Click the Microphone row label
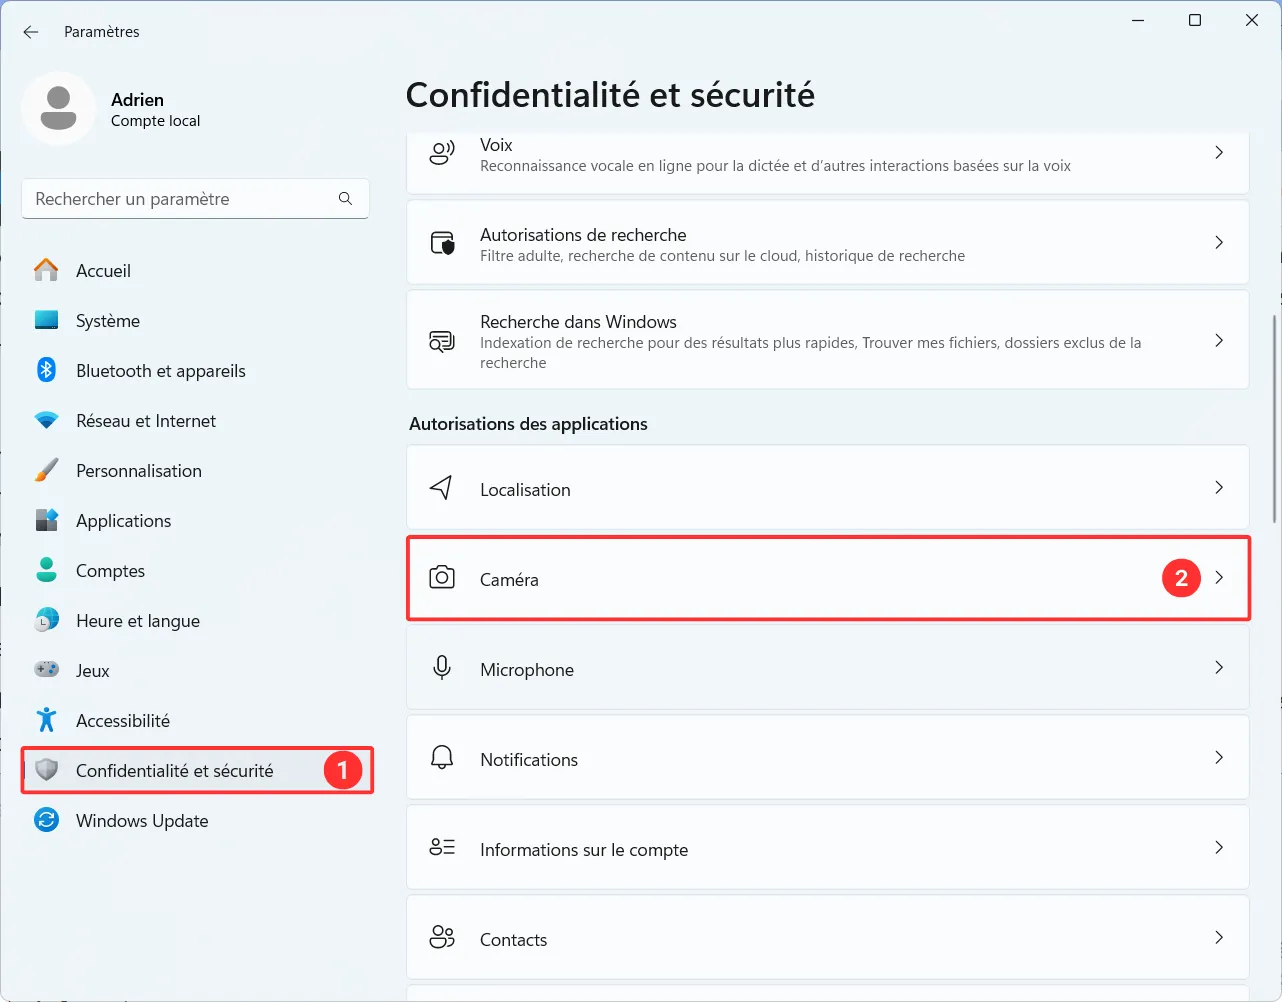The height and width of the screenshot is (1002, 1282). click(527, 670)
